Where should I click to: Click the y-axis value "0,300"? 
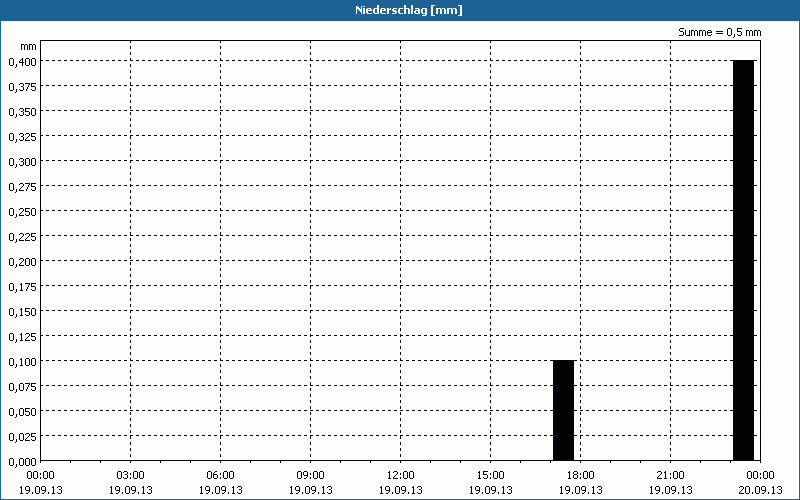22,161
